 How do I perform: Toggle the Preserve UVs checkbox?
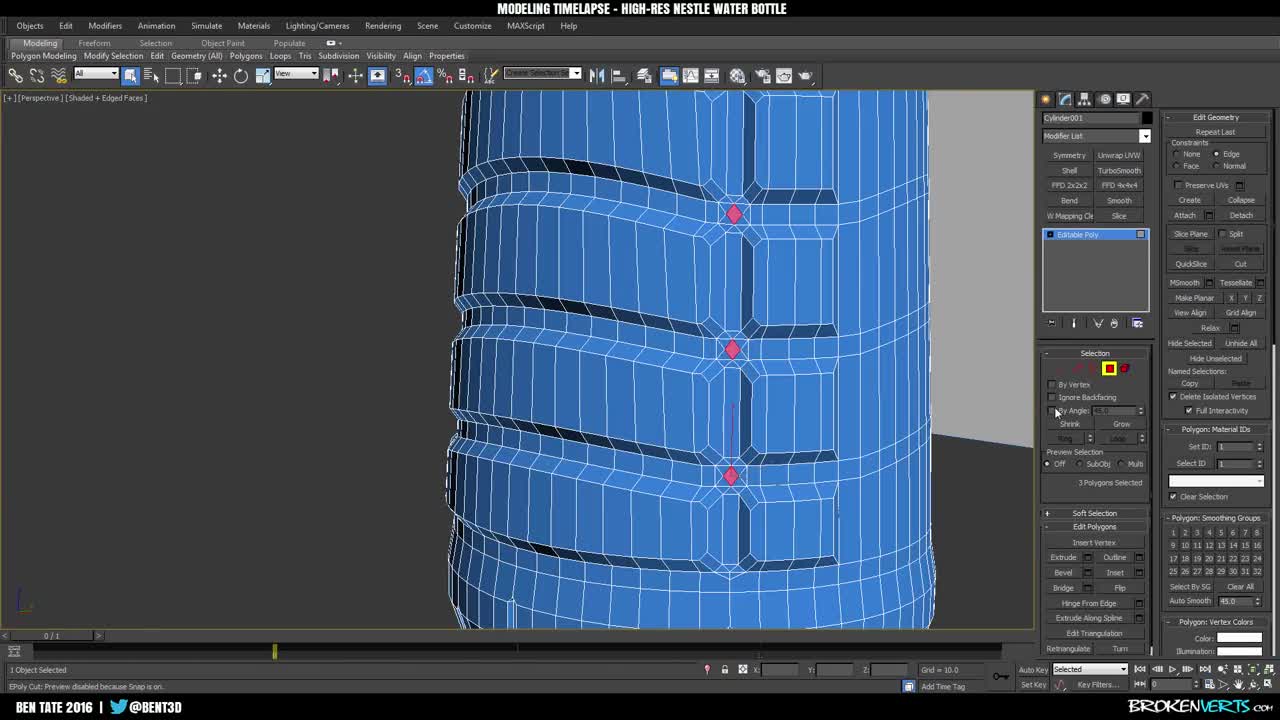tap(1178, 185)
